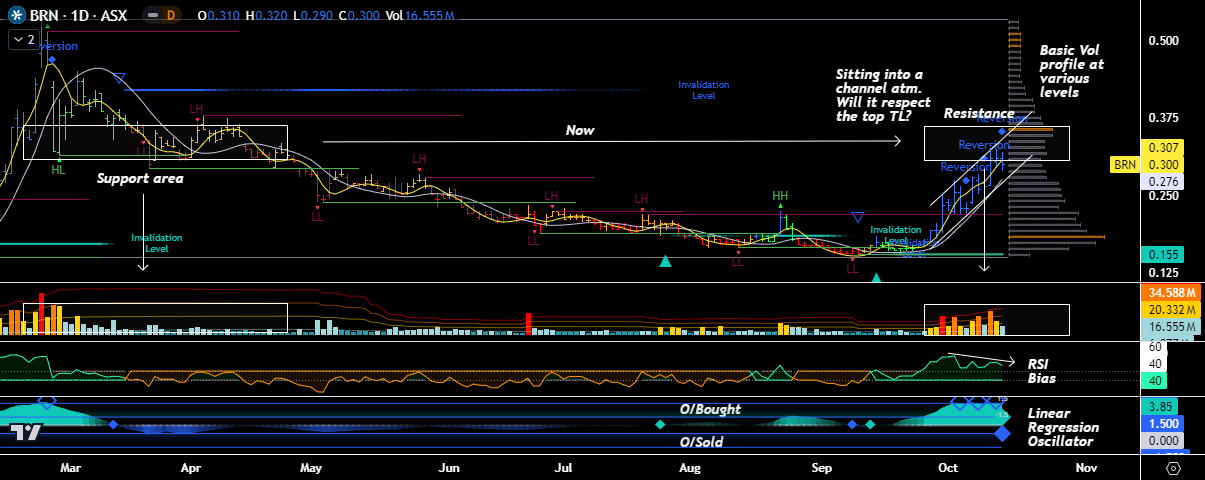Click the BRN symbol logo icon
Image resolution: width=1205 pixels, height=480 pixels.
click(16, 15)
